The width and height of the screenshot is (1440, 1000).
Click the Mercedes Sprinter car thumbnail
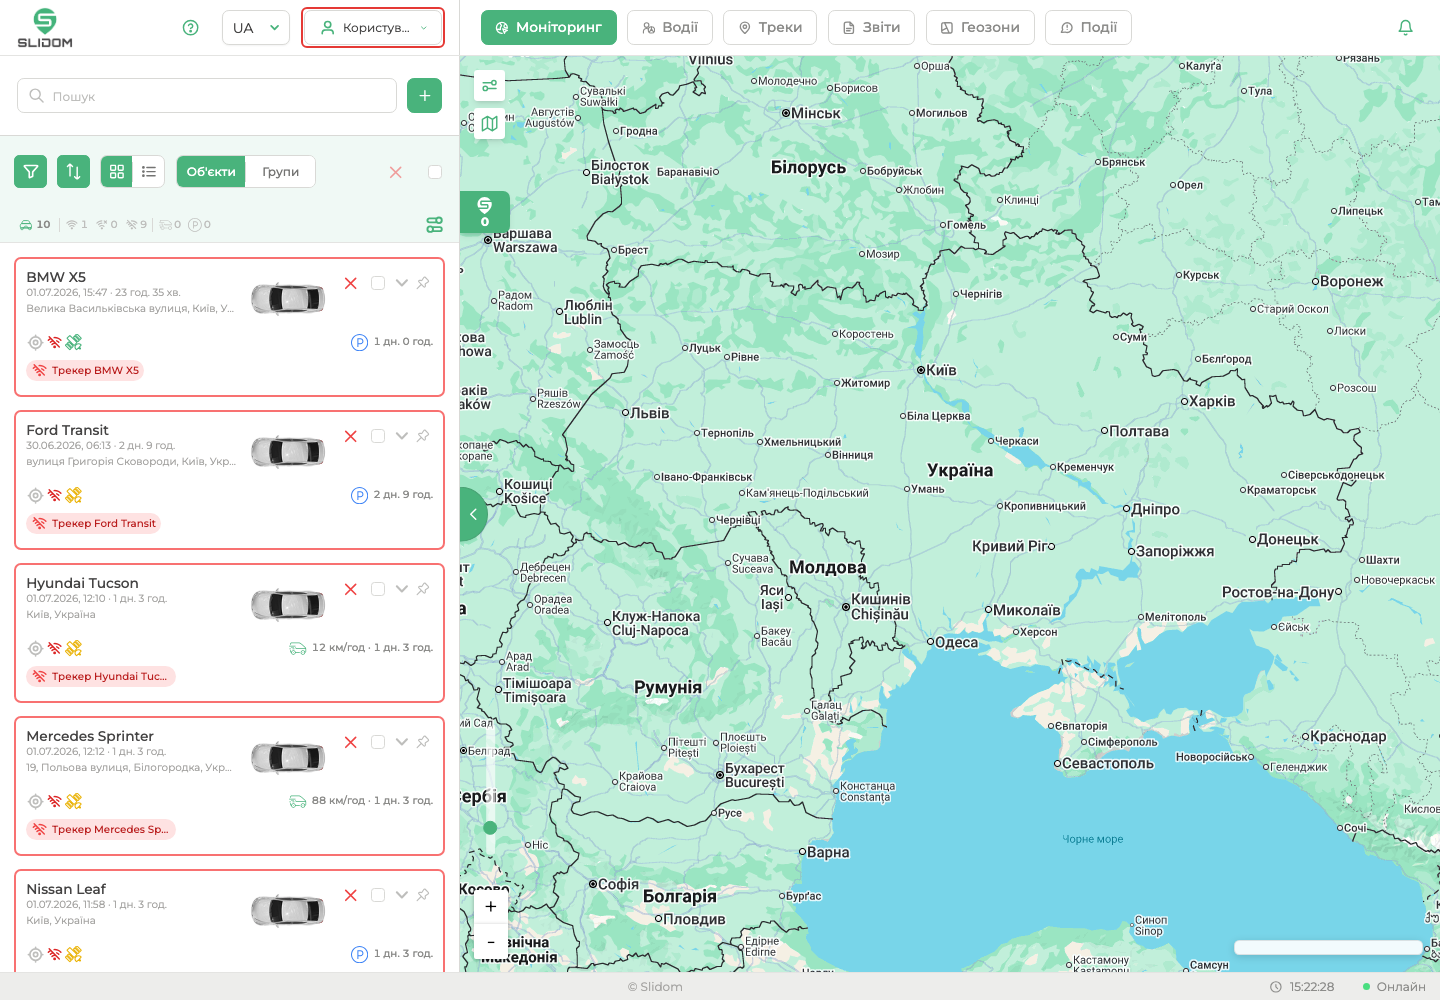point(288,758)
